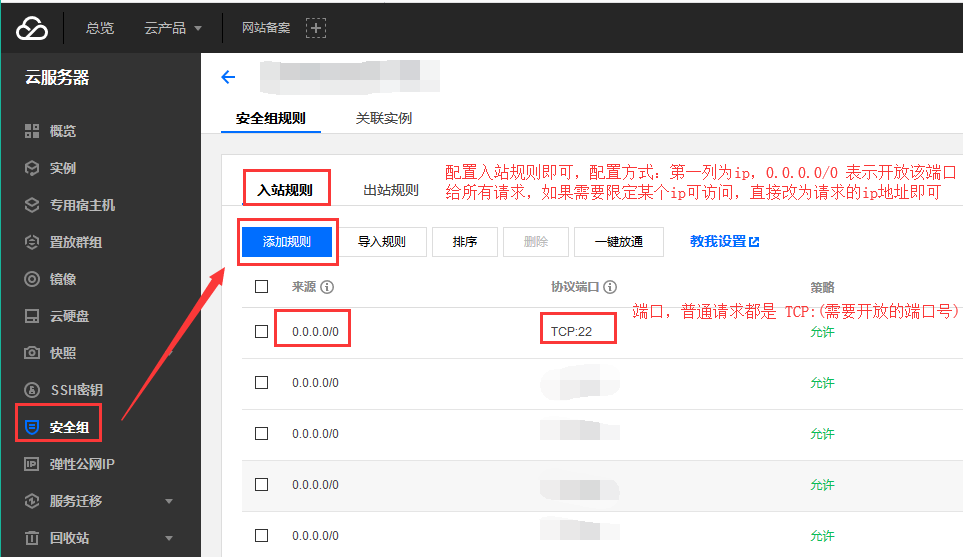Click 允许 policy in the TCP:22 row

822,332
